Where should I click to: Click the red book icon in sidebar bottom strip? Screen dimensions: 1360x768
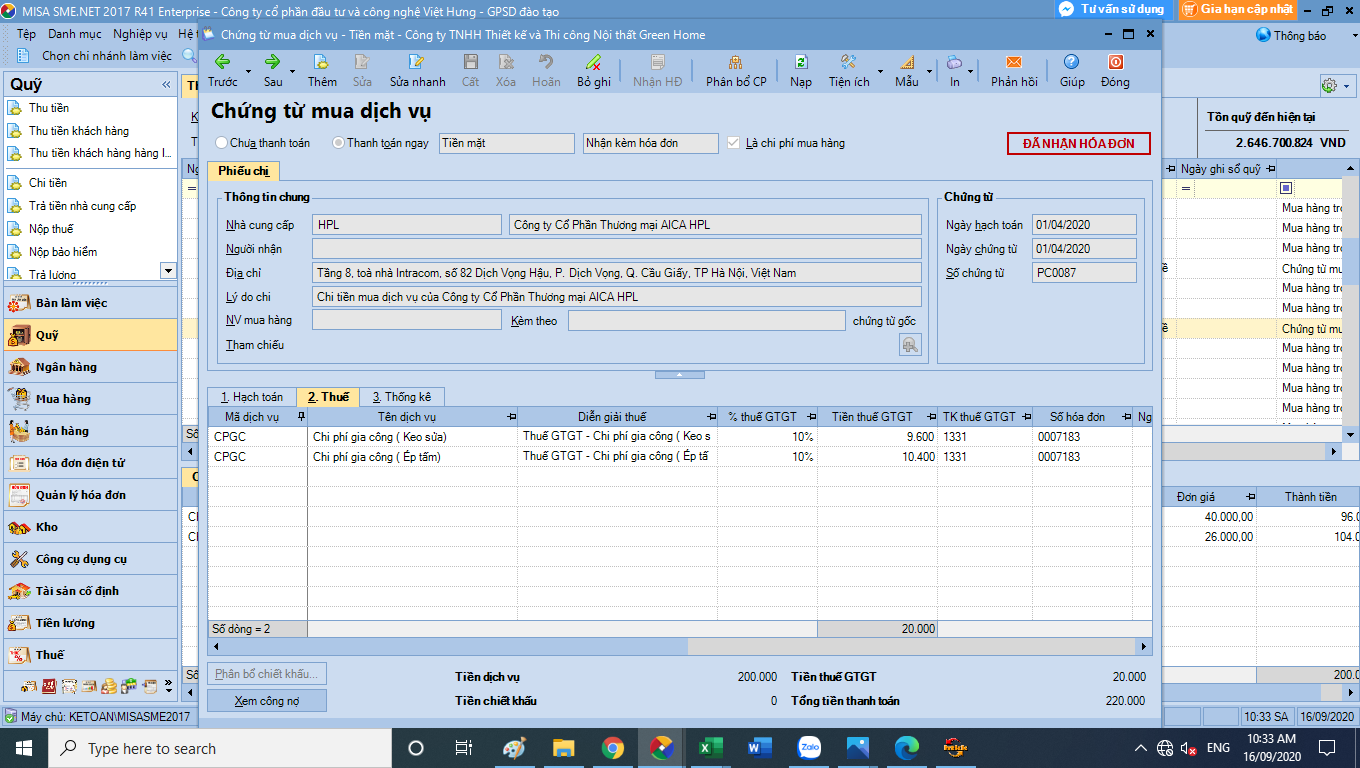49,687
